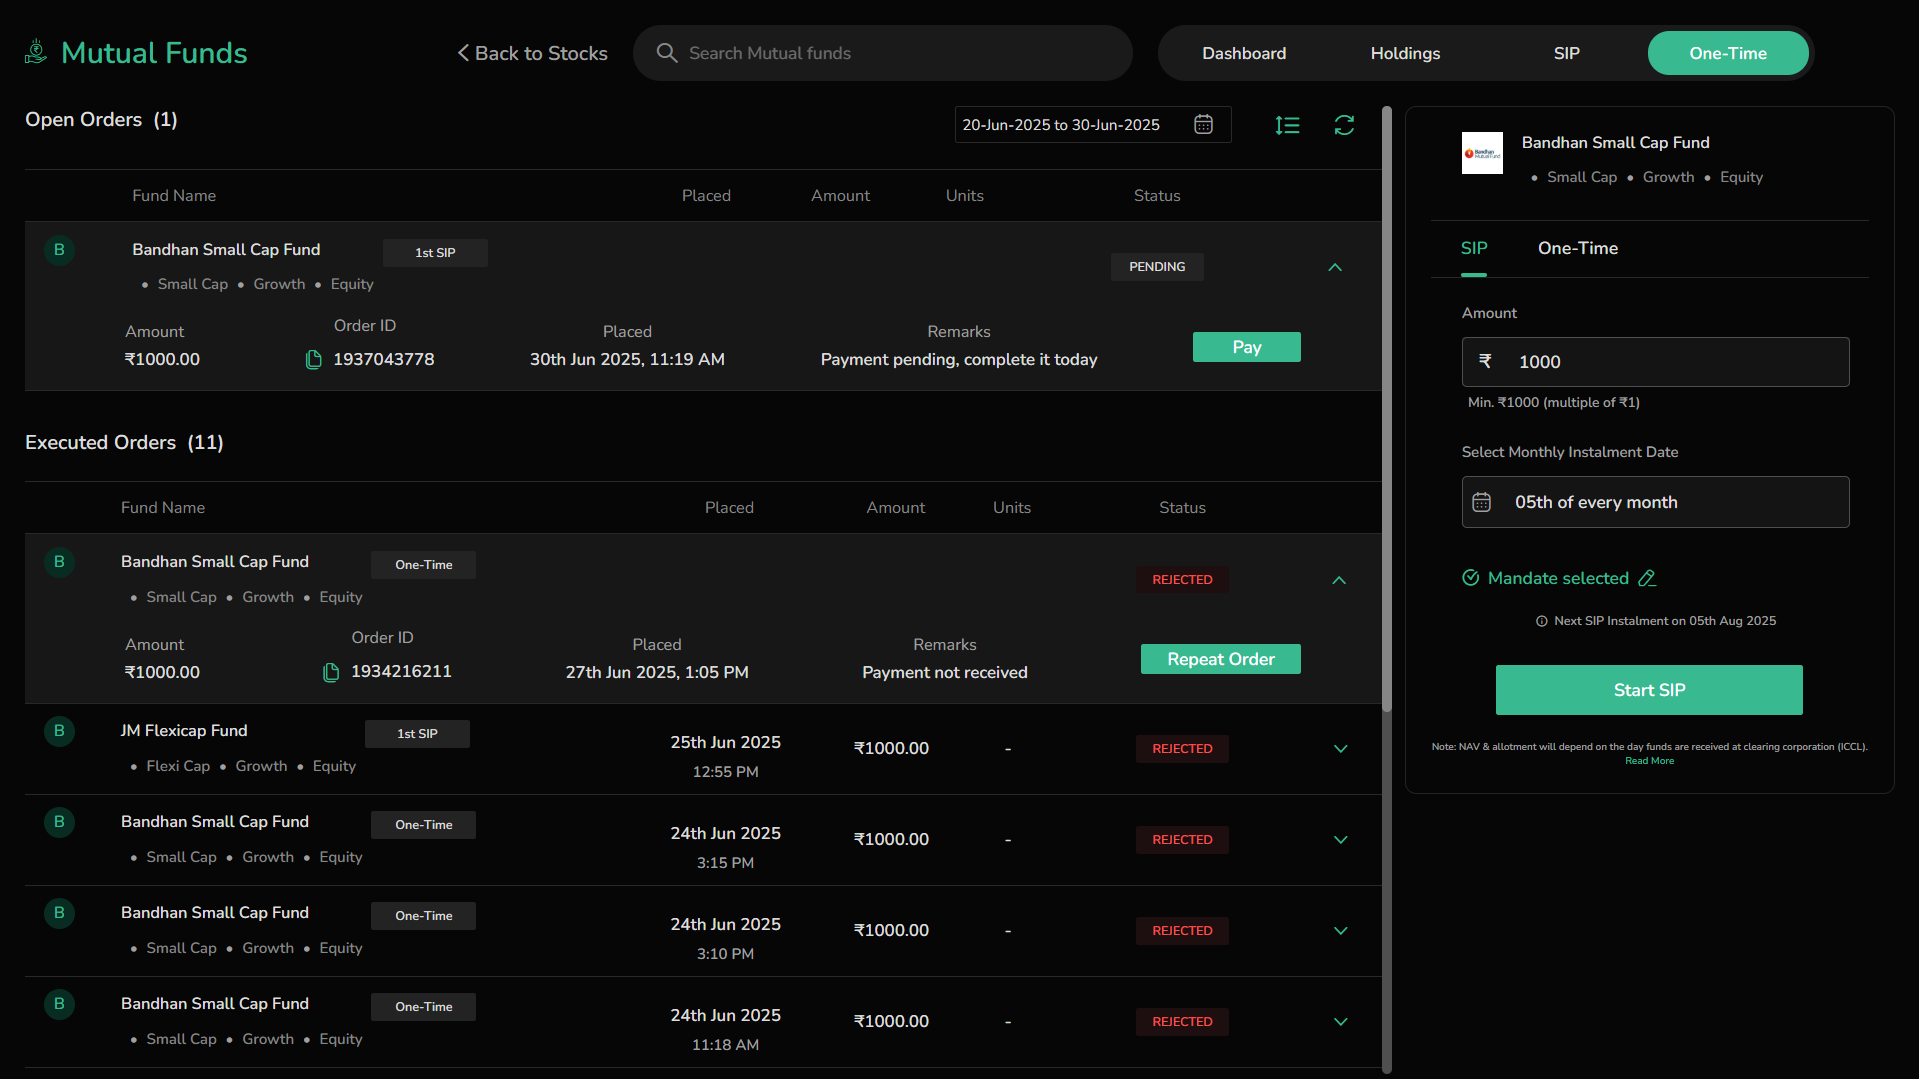Expand the order placed at 3:15 PM
Image resolution: width=1919 pixels, height=1079 pixels.
tap(1341, 840)
